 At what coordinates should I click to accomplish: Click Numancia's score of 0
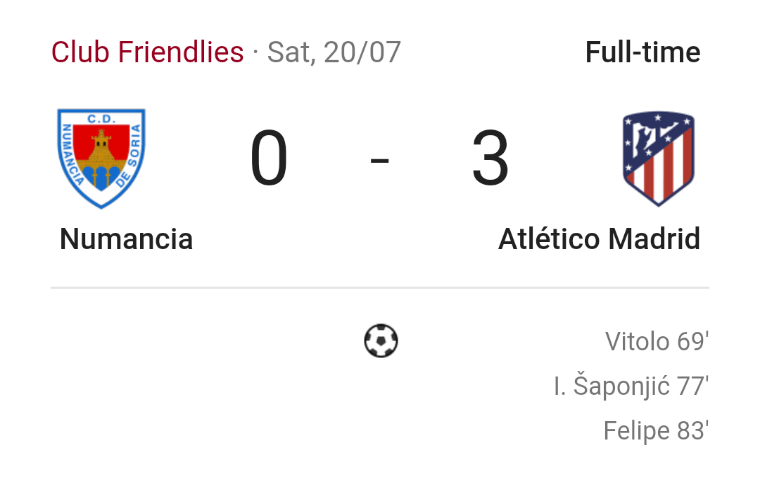(269, 160)
